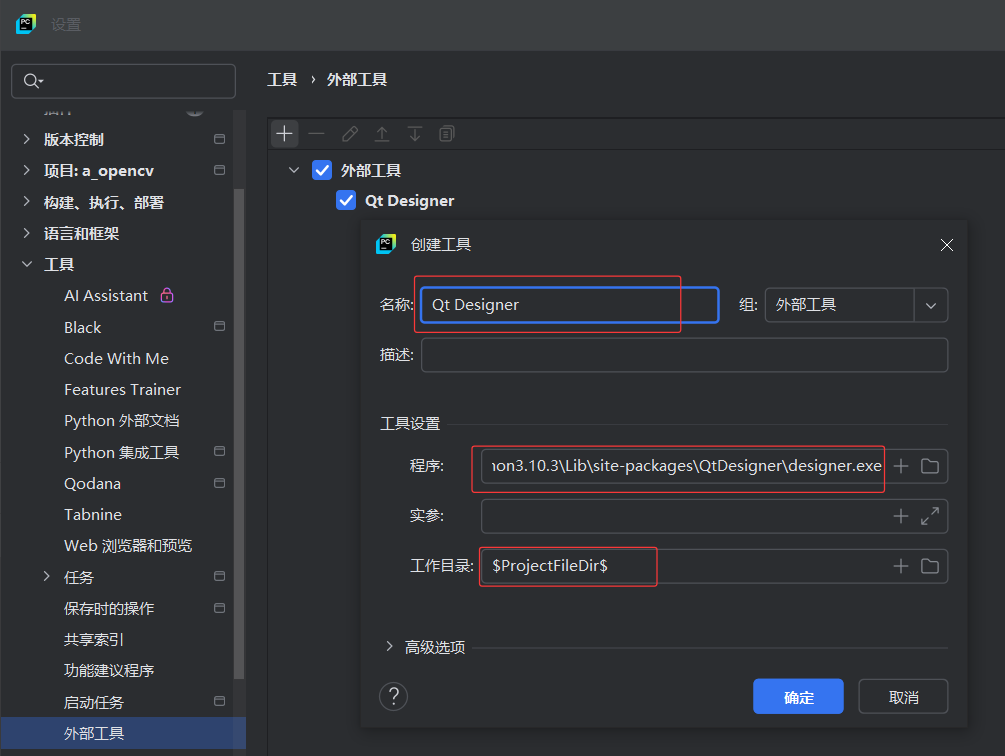Click the Edit pencil icon in toolbar
1005x756 pixels.
click(350, 134)
